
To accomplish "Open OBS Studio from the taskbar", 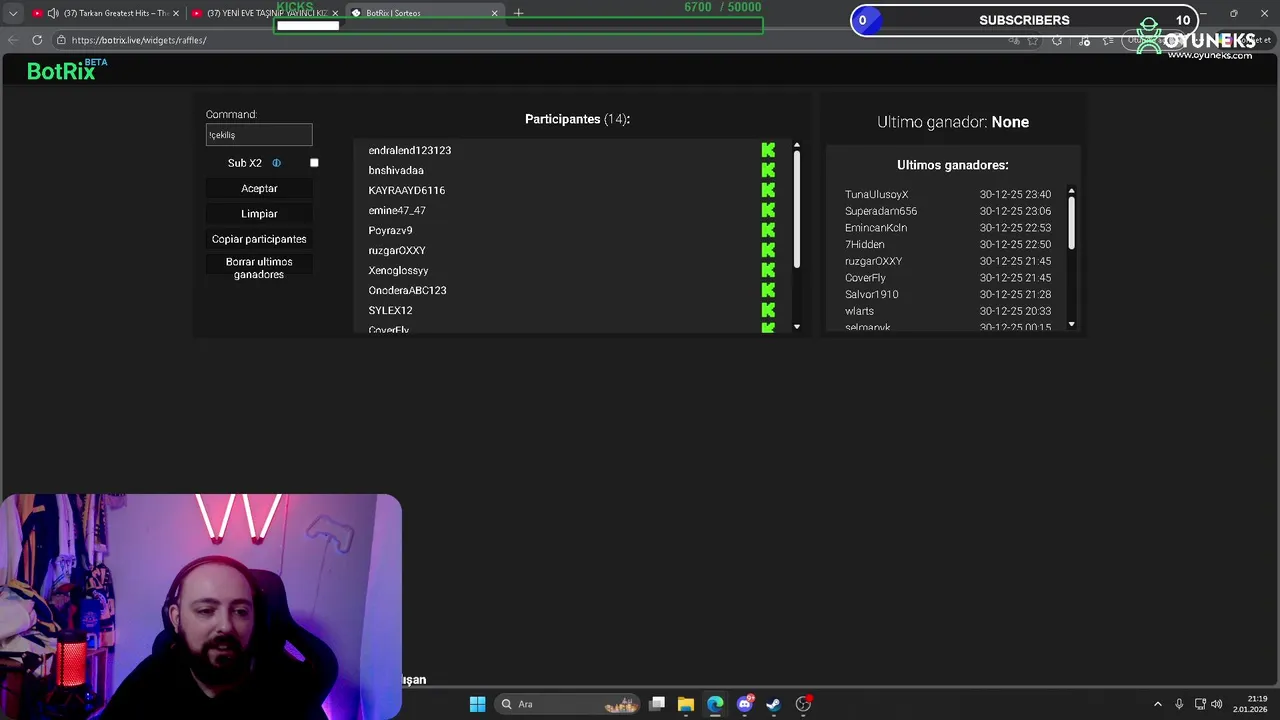I will point(803,704).
